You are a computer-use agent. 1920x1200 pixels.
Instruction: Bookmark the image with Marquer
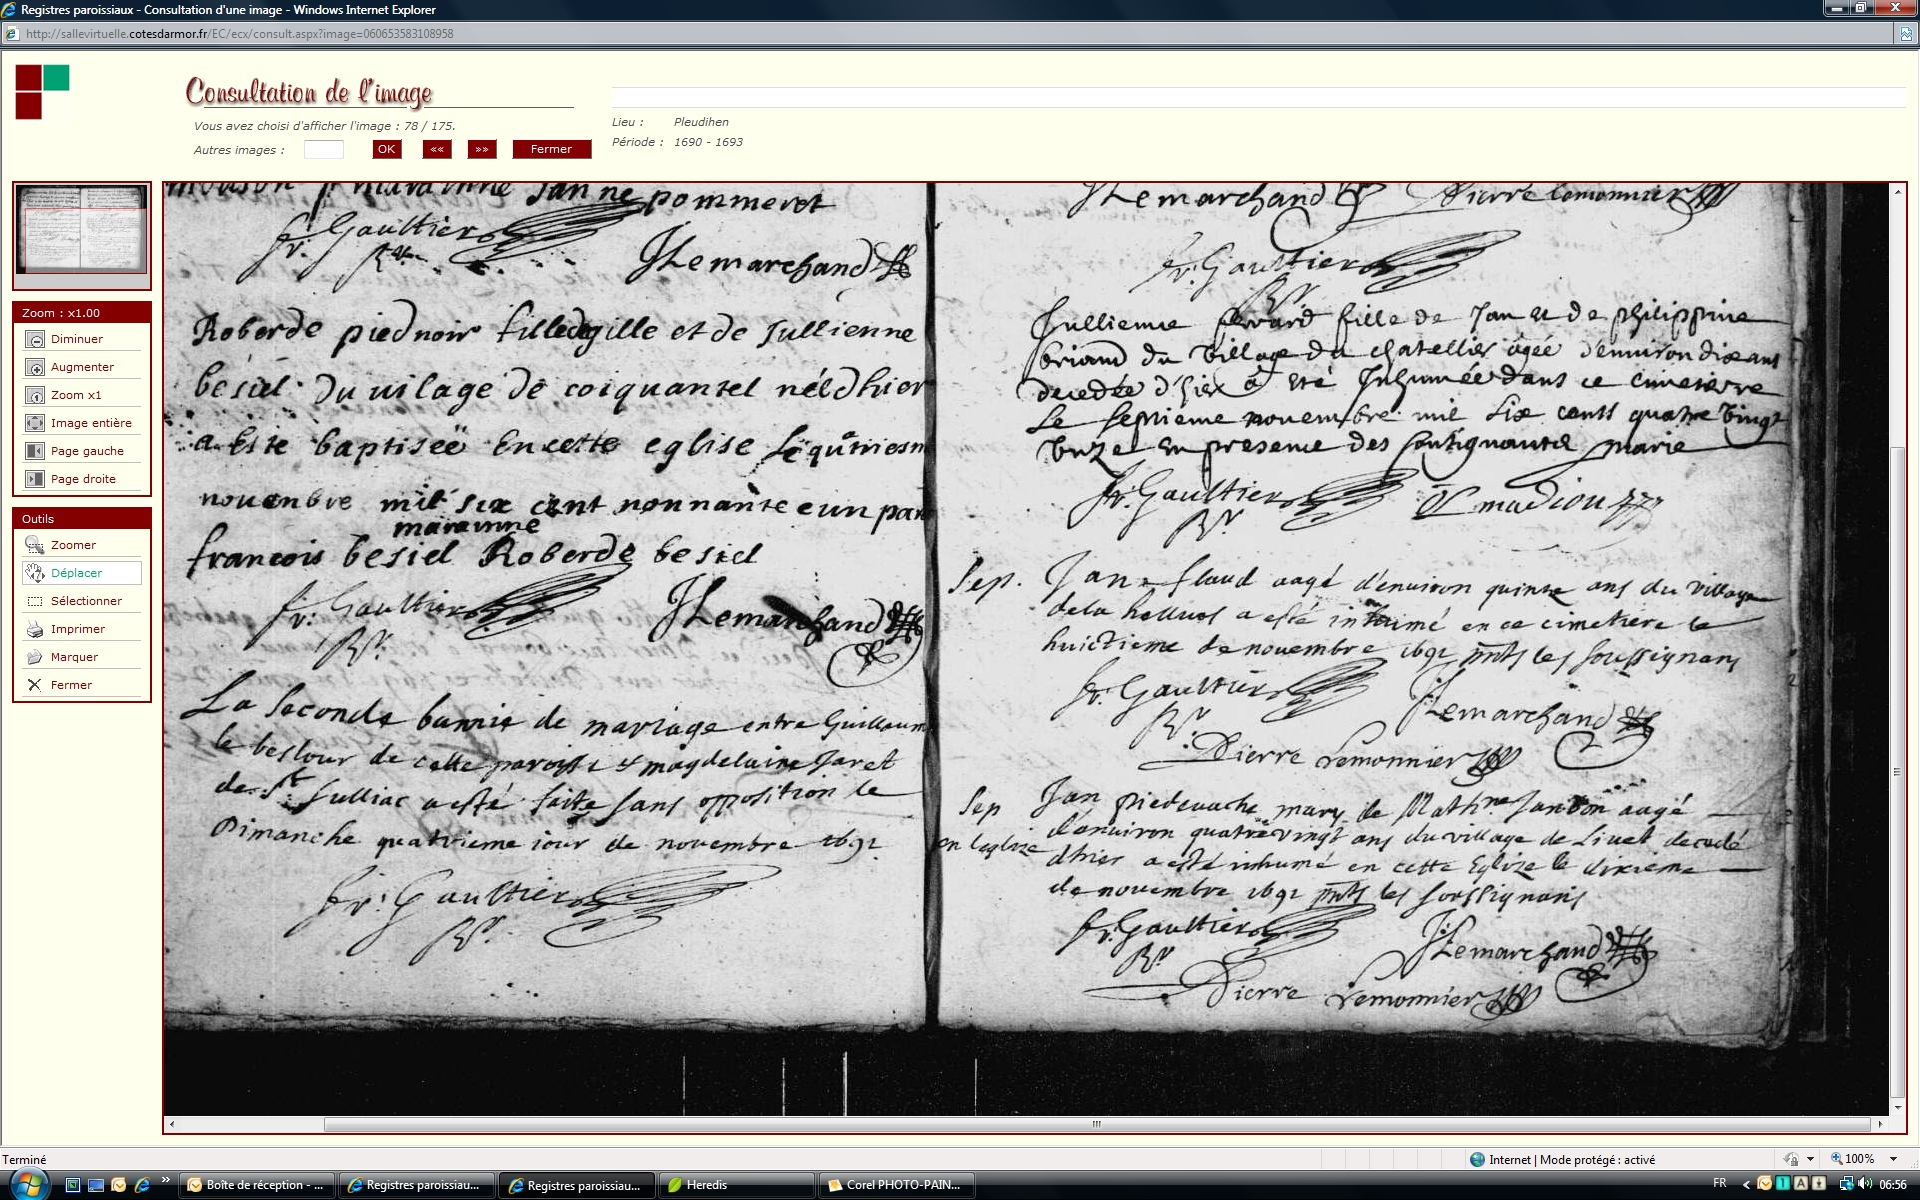click(x=35, y=657)
